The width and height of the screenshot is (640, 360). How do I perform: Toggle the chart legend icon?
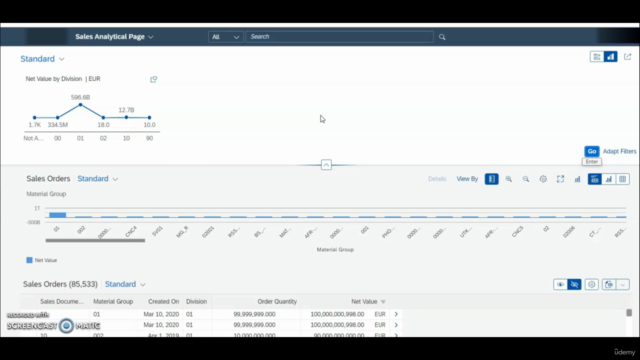point(491,179)
